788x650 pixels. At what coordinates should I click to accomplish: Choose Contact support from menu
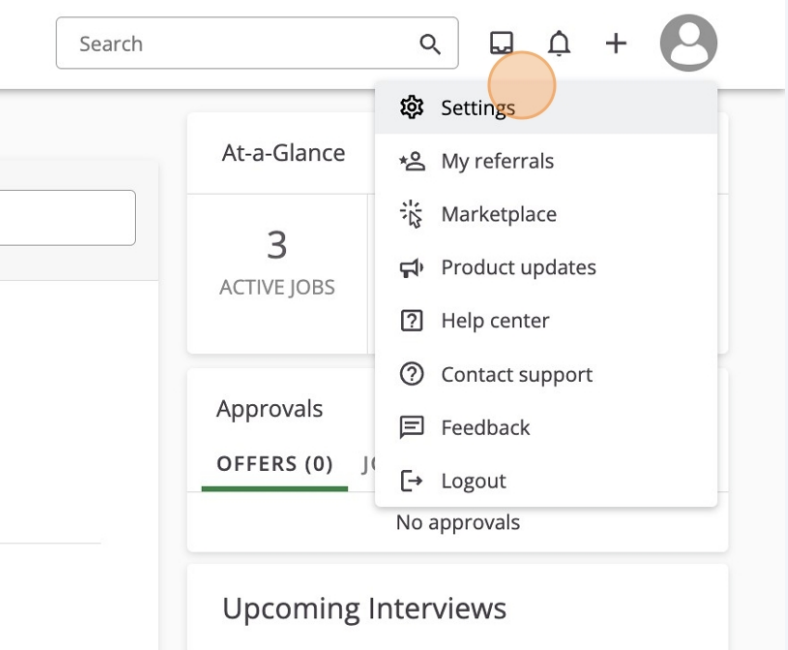(546, 374)
